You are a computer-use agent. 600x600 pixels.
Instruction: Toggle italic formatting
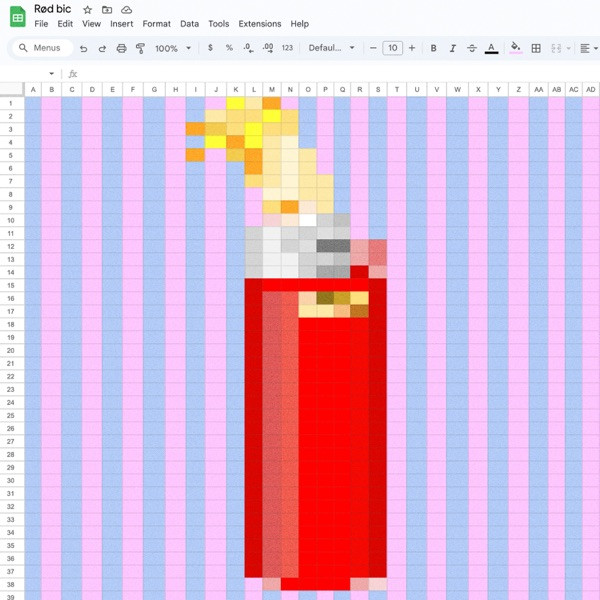pyautogui.click(x=452, y=48)
